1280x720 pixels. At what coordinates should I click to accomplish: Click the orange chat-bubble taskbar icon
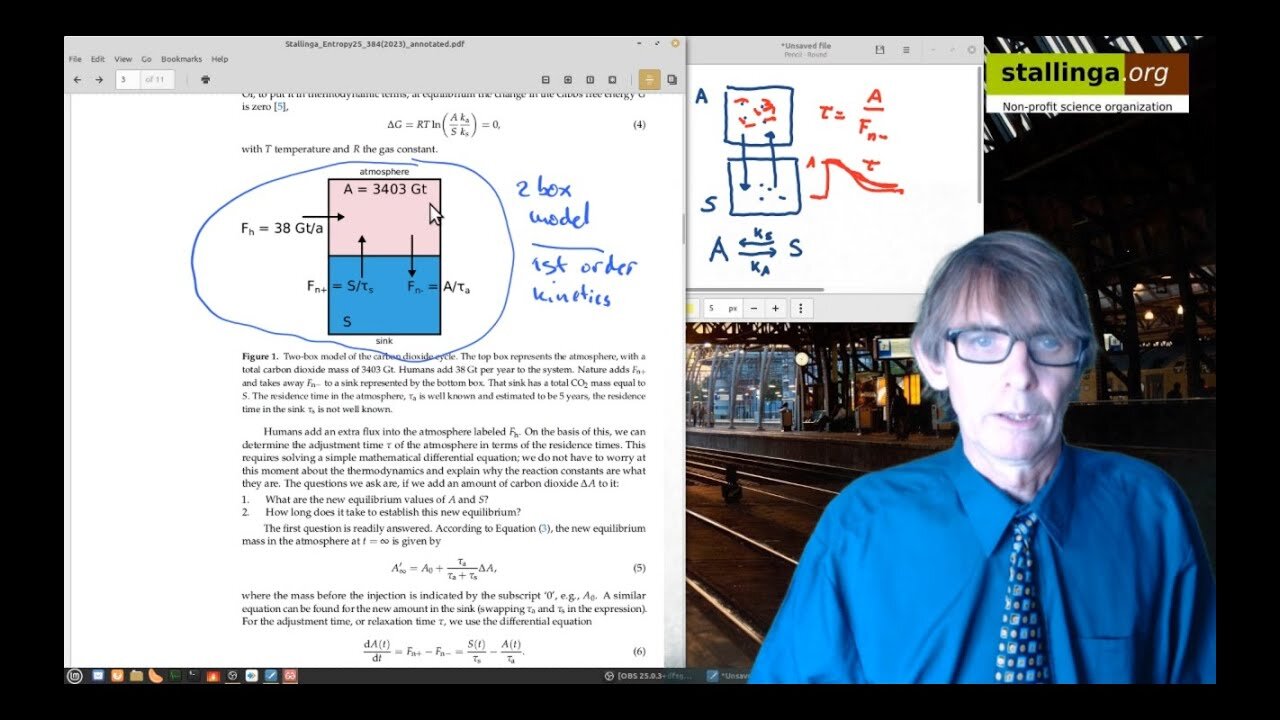[155, 676]
